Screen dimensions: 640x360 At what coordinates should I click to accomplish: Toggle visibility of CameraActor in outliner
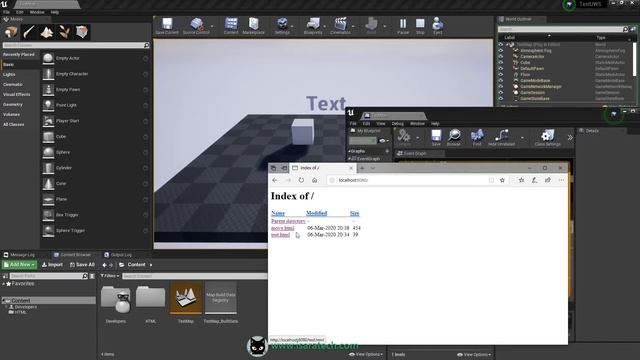[x=501, y=57]
